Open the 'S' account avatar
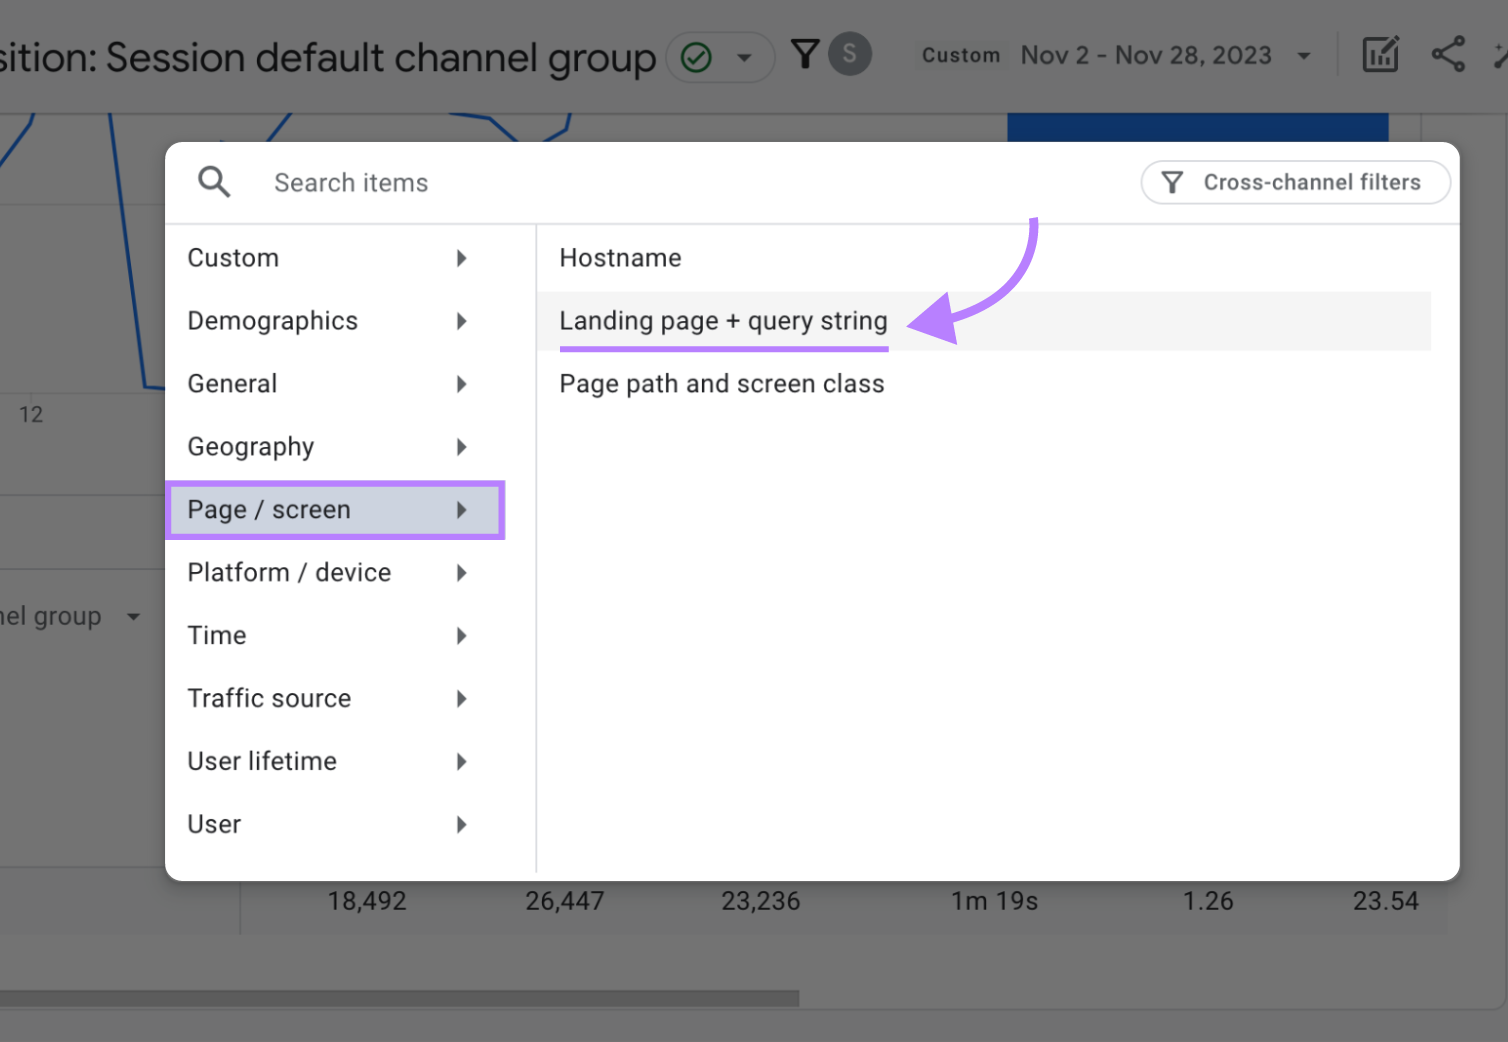 point(849,54)
